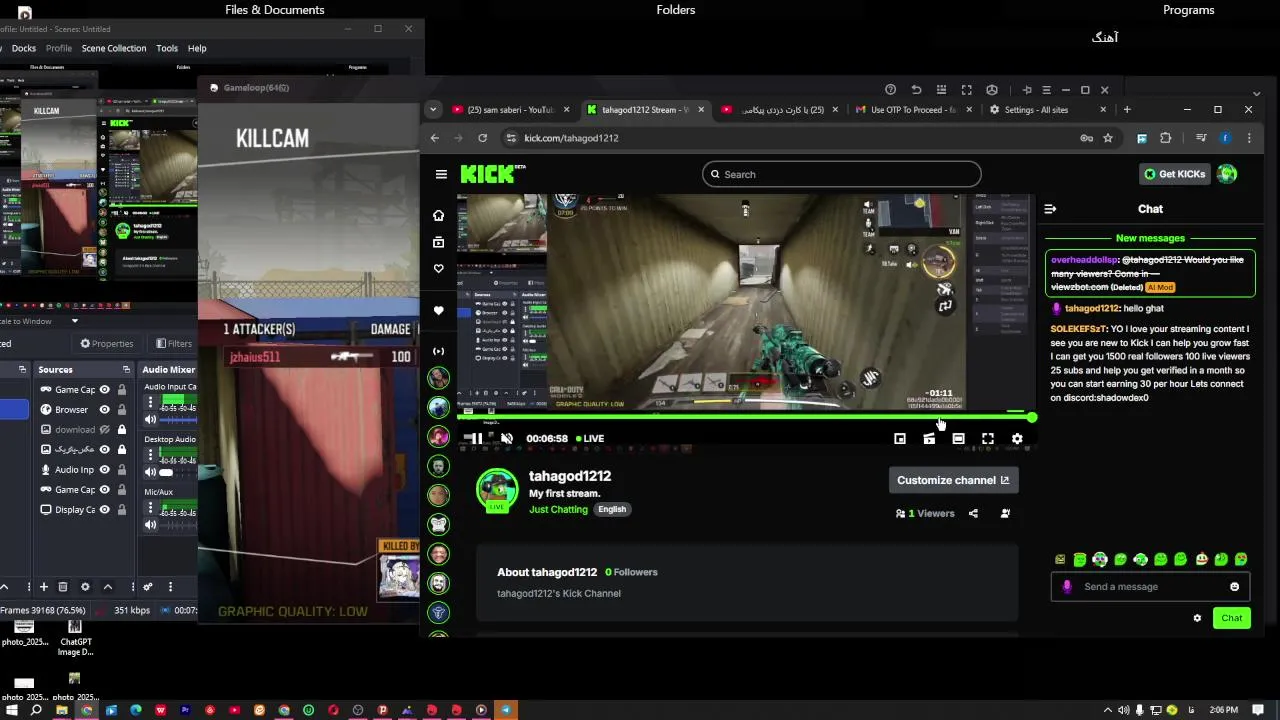The image size is (1280, 720).
Task: Hide the Browser source in OBS
Action: click(104, 410)
